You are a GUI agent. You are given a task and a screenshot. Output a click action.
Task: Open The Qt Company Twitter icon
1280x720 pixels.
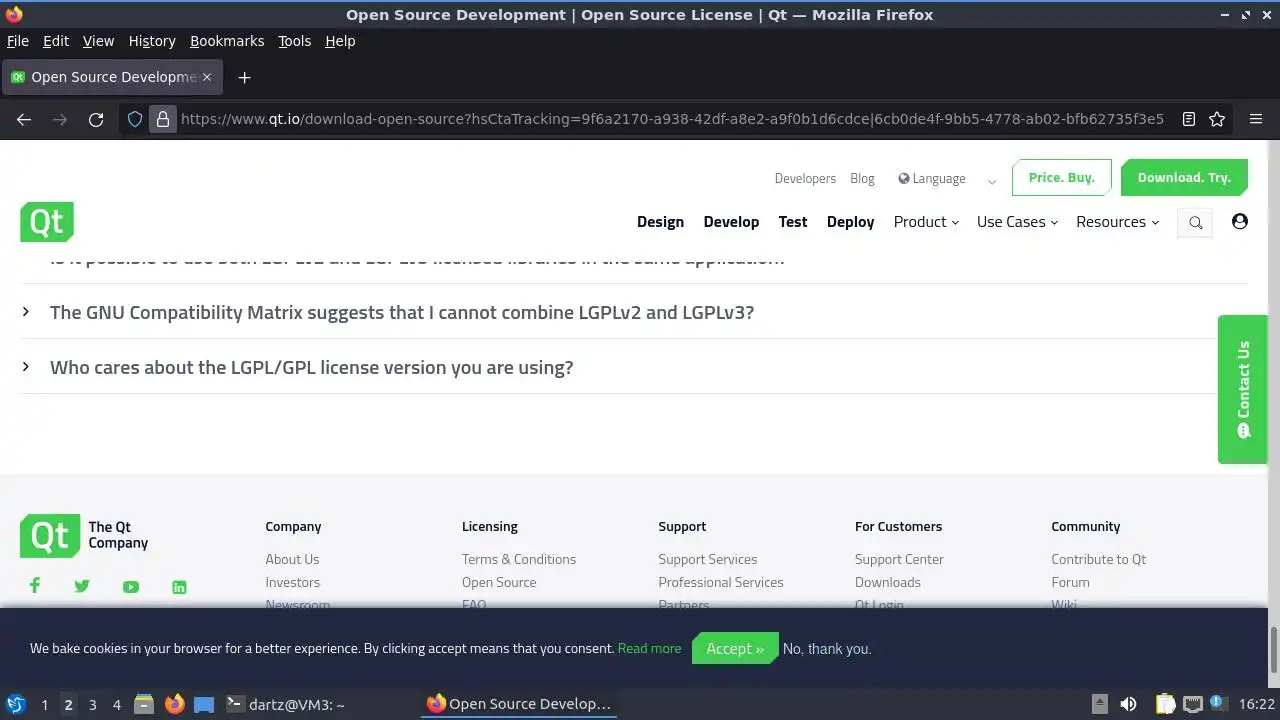pyautogui.click(x=82, y=586)
